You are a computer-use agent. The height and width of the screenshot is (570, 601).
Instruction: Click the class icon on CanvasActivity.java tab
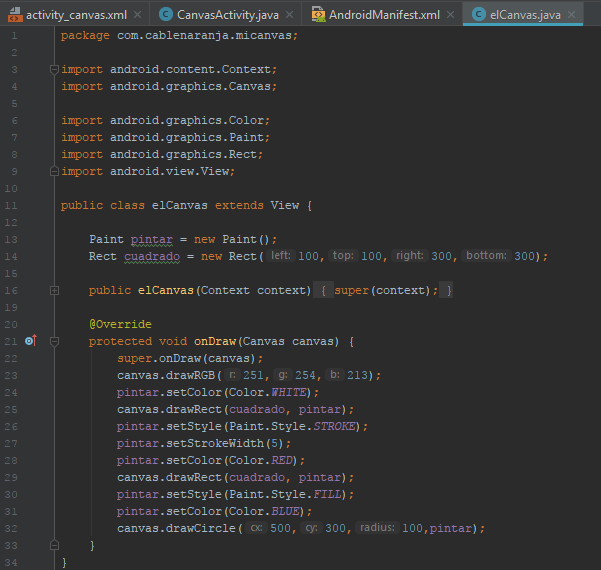(x=166, y=15)
